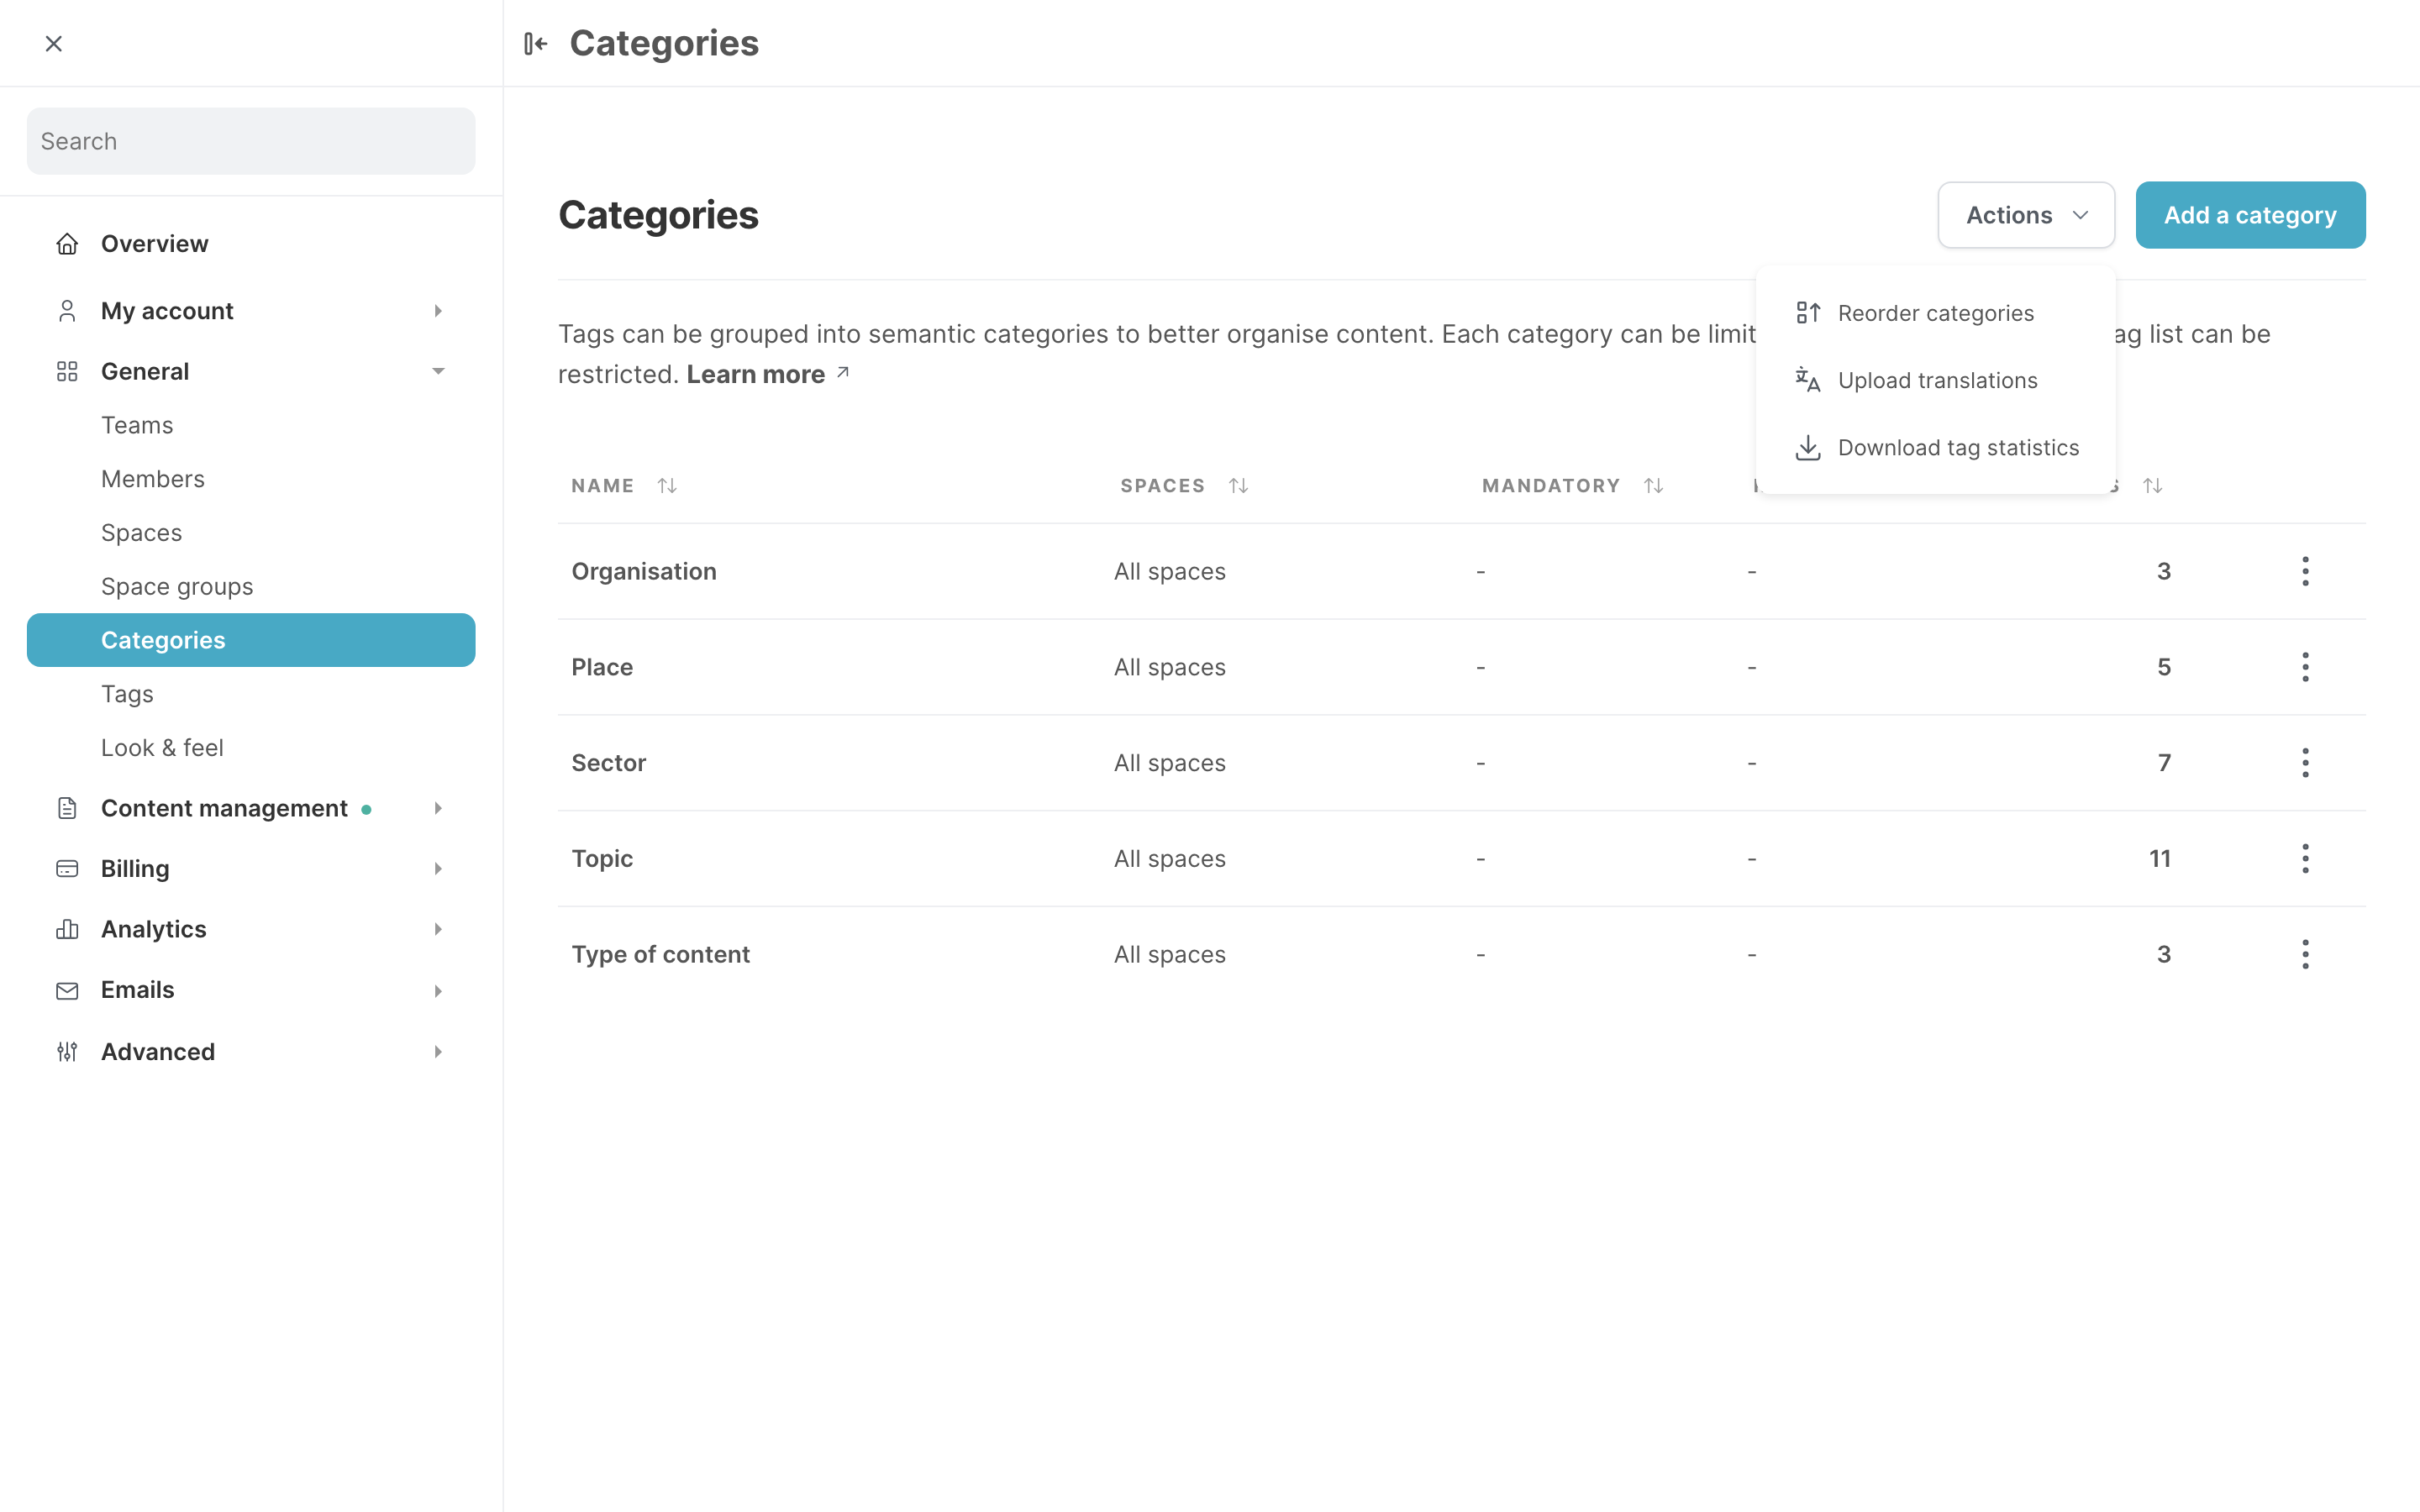Select the Type of content category name
Image resolution: width=2420 pixels, height=1512 pixels.
coord(660,954)
